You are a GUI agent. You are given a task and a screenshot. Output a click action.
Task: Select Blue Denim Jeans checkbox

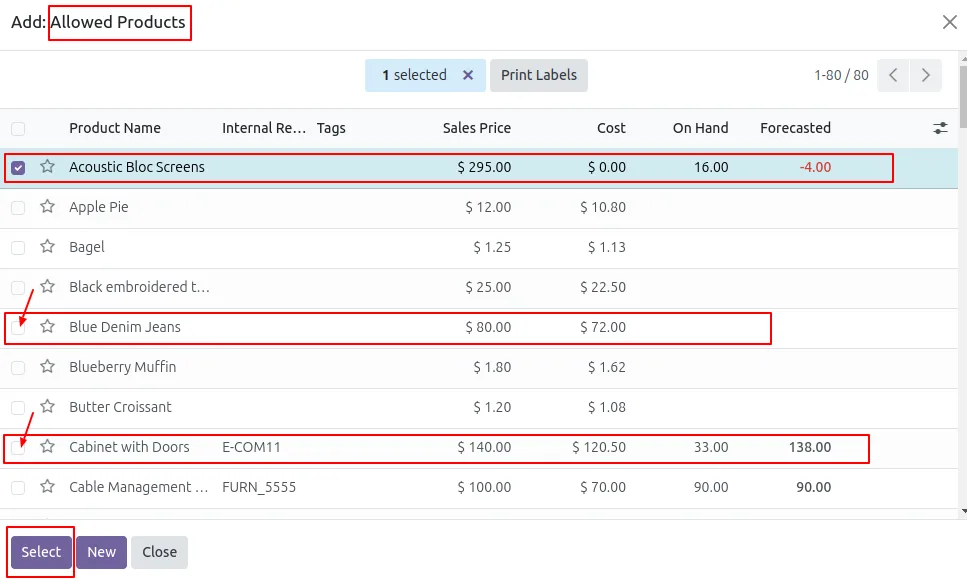[18, 328]
